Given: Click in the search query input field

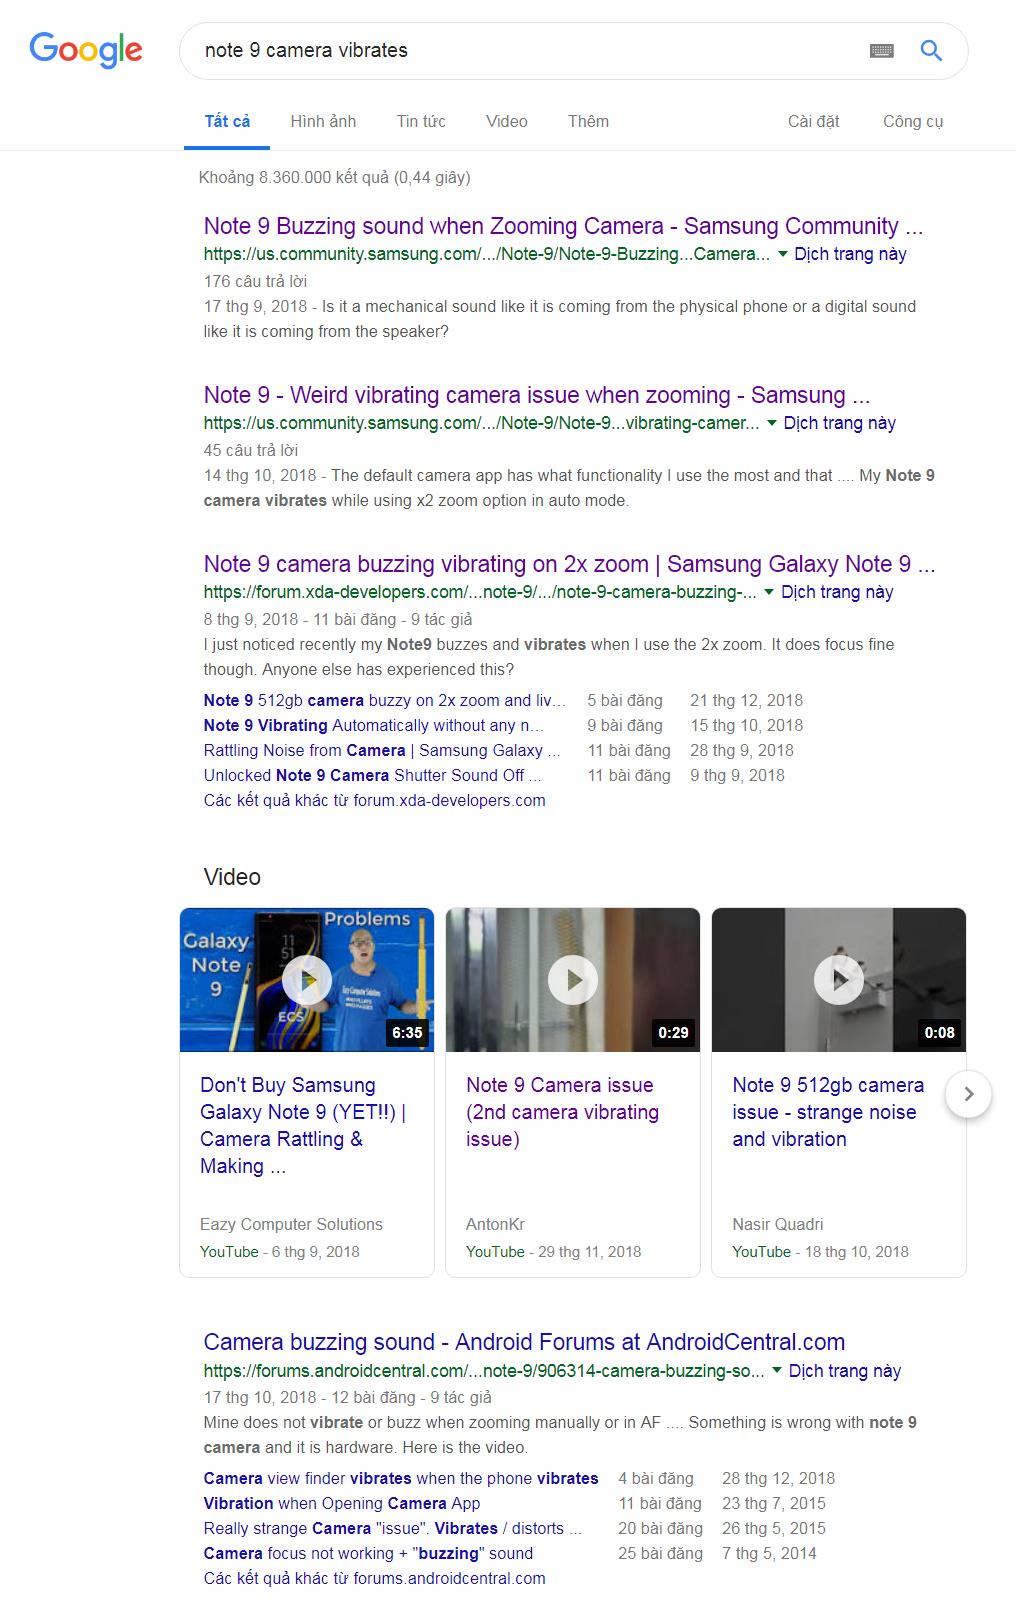Looking at the screenshot, I should click(520, 51).
